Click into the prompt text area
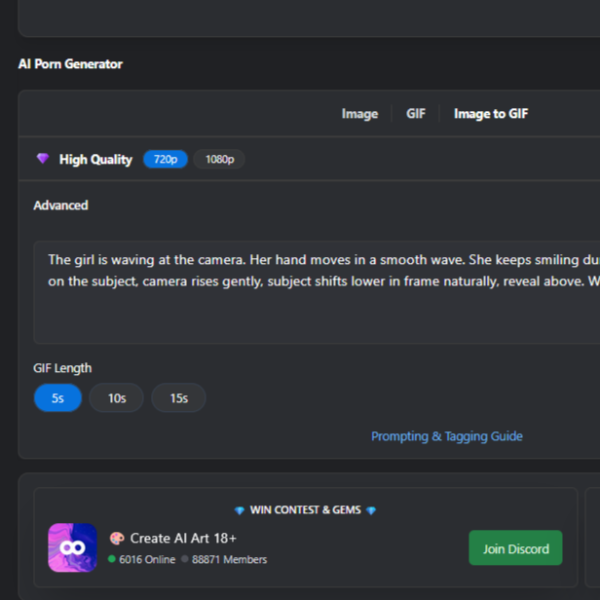This screenshot has height=600, width=600. [x=317, y=293]
